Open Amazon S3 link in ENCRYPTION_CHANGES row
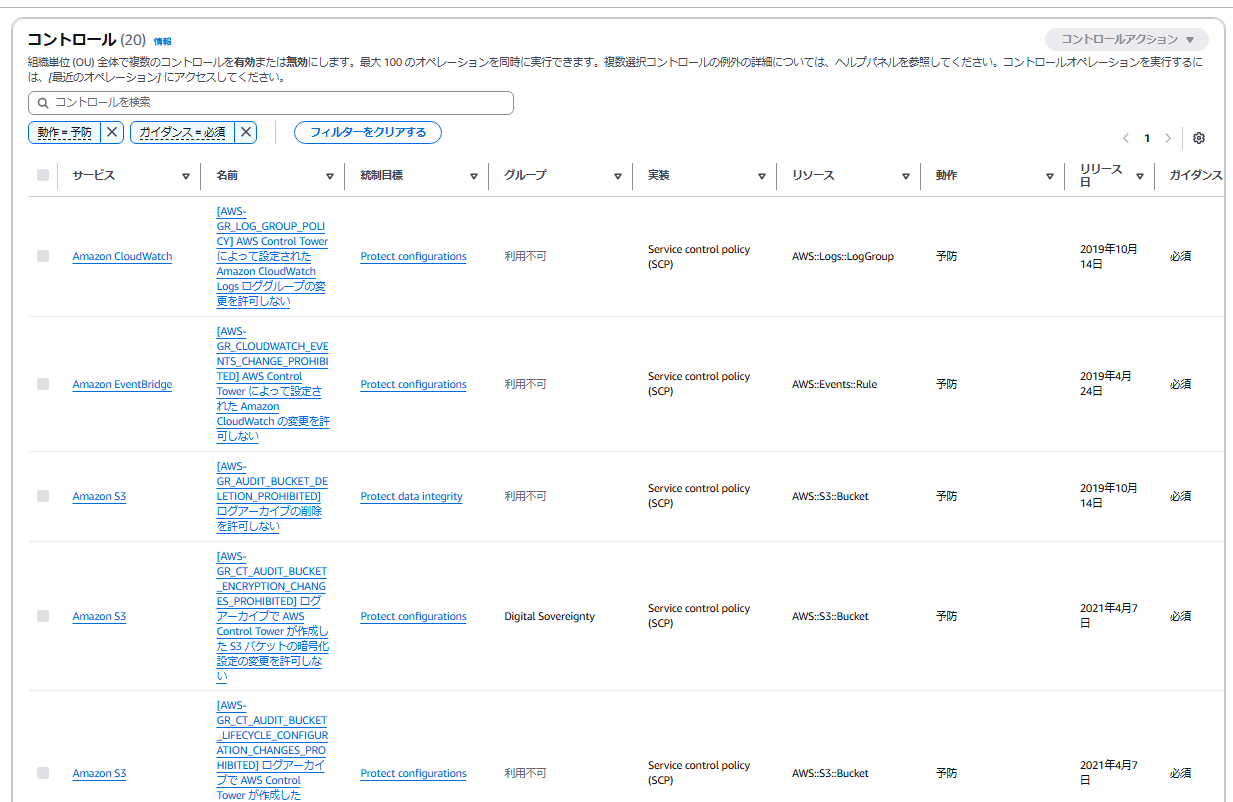The height and width of the screenshot is (802, 1233). tap(99, 617)
